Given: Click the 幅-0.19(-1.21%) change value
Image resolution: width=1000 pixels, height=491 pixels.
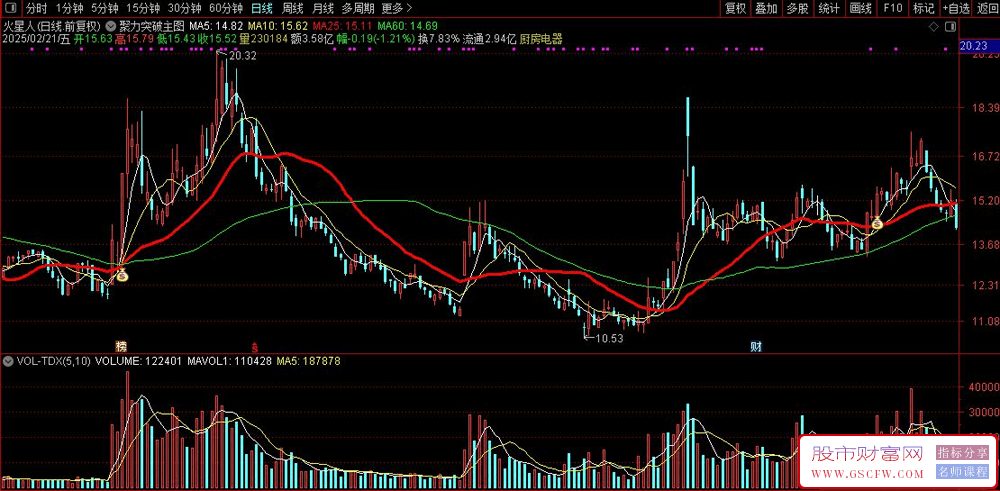Looking at the screenshot, I should point(376,38).
